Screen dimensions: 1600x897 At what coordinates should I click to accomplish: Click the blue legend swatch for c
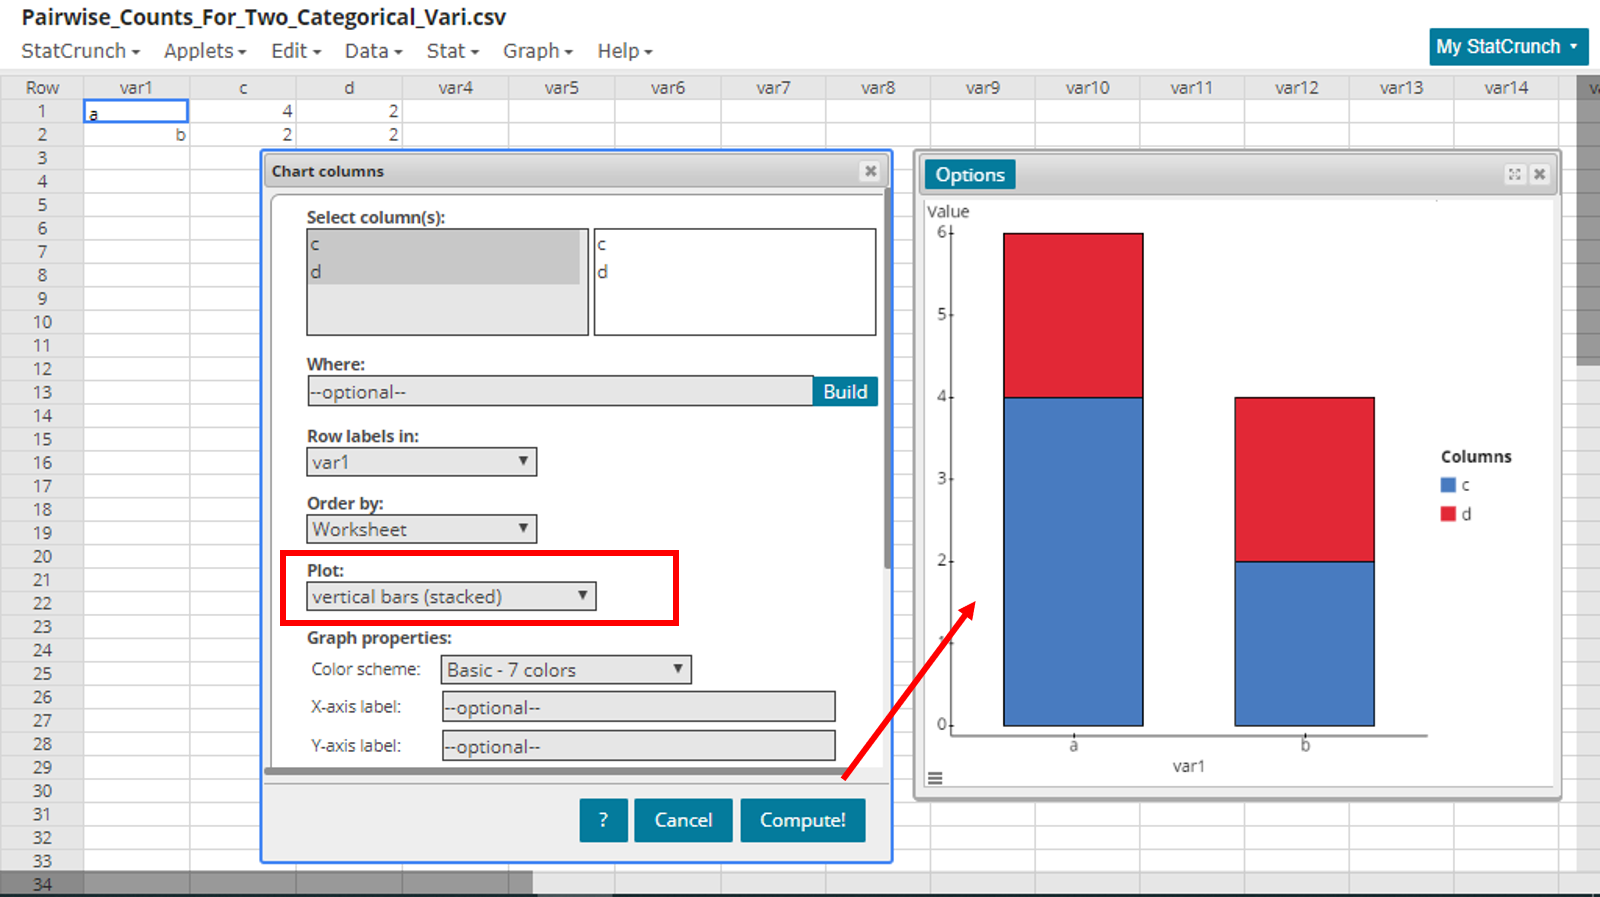[1448, 485]
